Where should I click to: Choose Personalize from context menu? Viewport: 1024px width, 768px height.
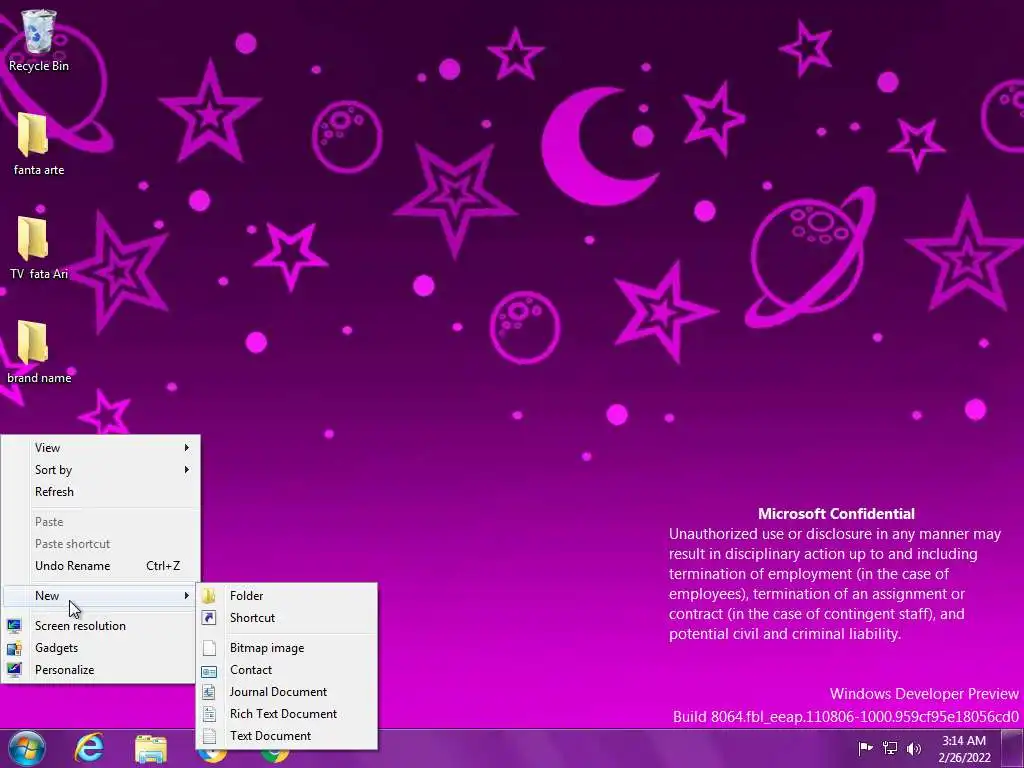coord(101,669)
